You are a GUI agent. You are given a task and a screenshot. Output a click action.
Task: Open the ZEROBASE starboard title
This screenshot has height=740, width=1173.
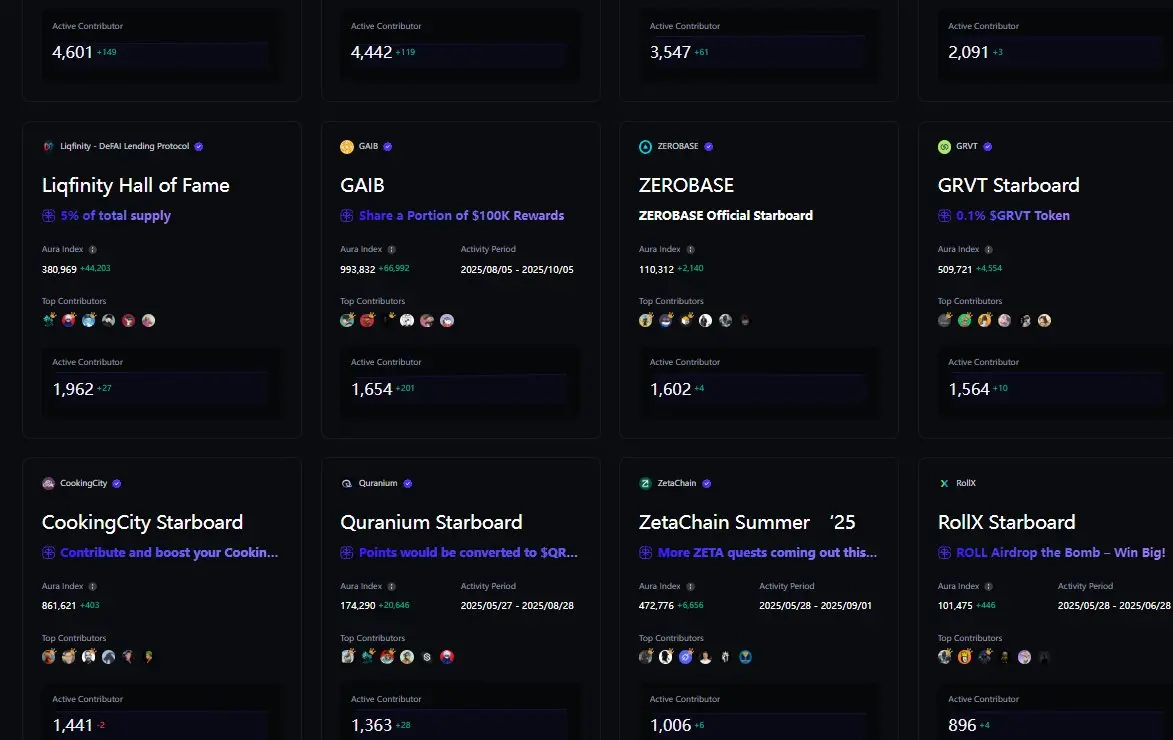(x=686, y=186)
